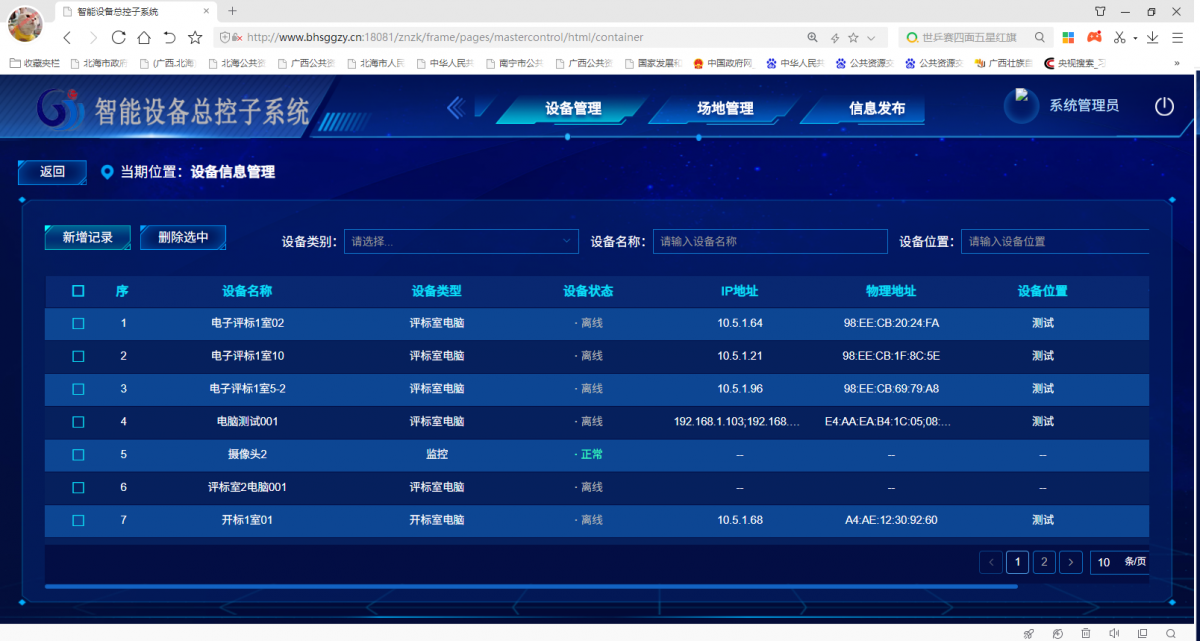Click the 新增记录 button

coord(87,237)
